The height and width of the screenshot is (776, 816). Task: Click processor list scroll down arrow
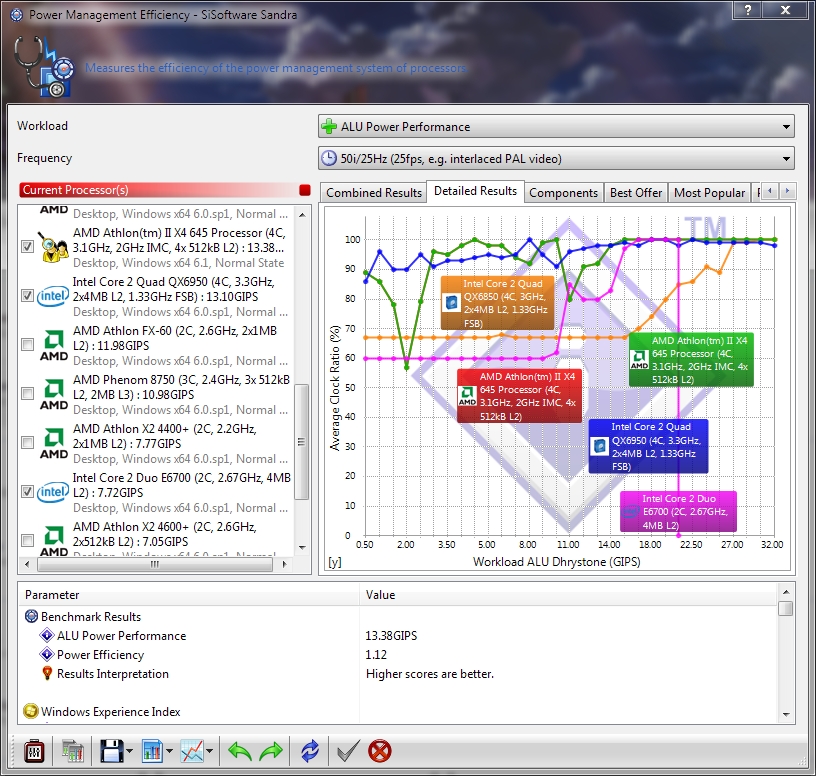pos(302,548)
